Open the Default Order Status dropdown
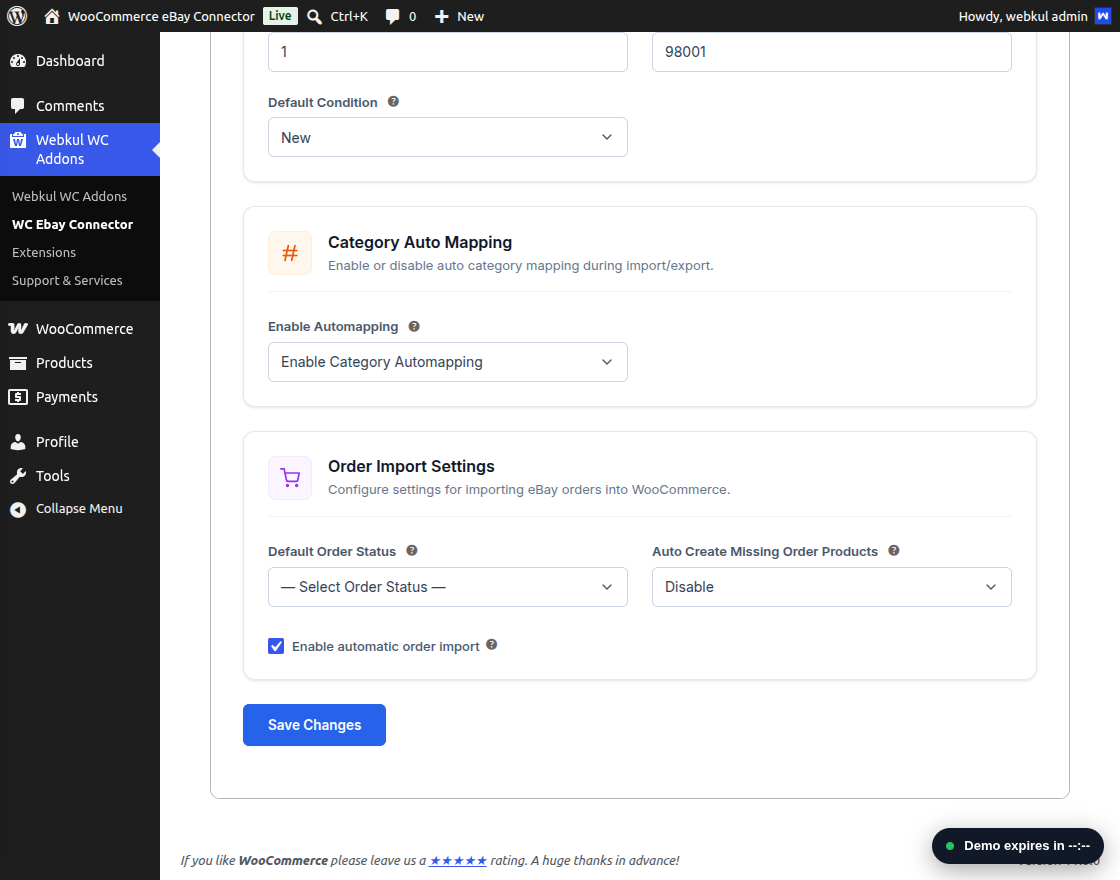 [448, 587]
